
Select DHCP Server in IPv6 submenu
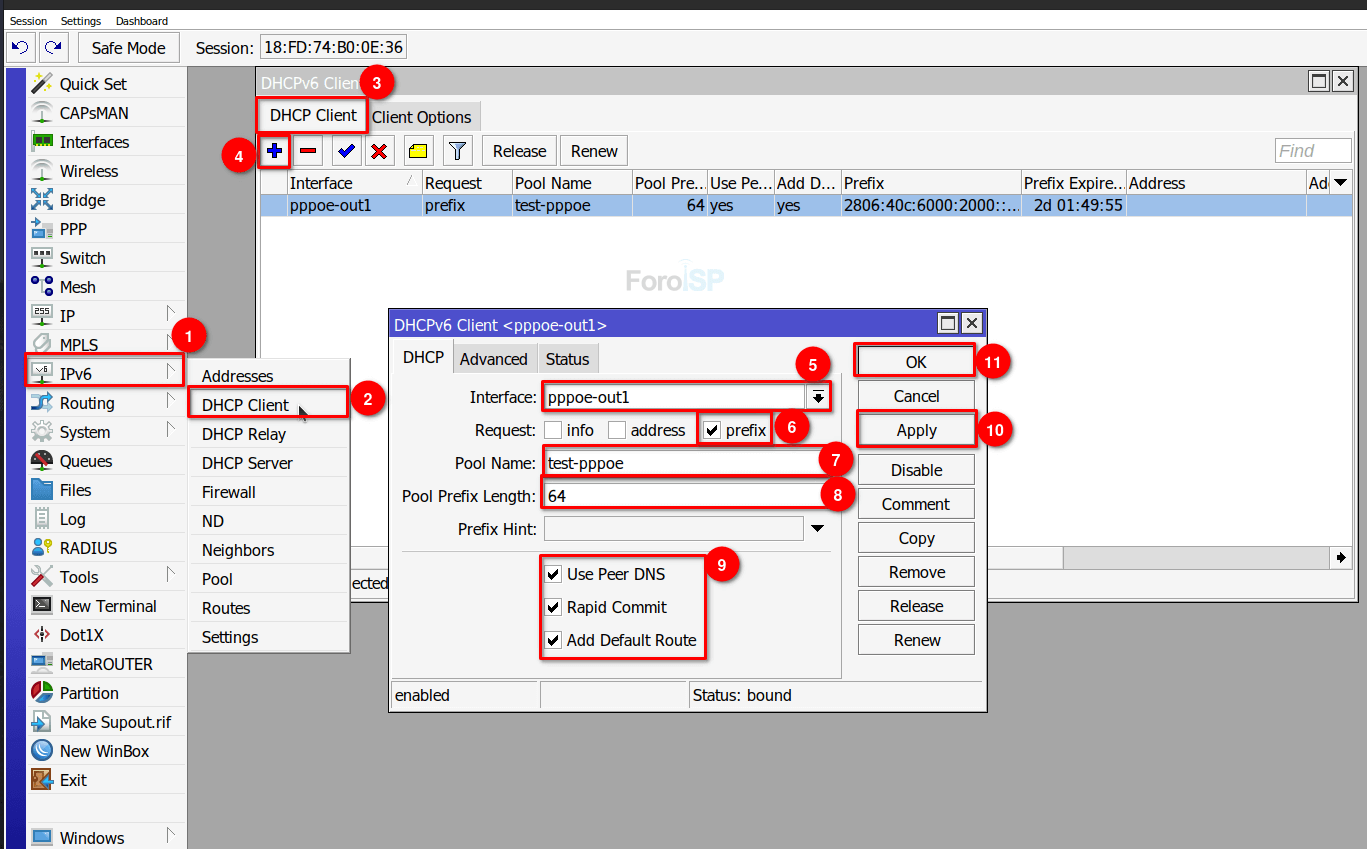[x=247, y=463]
